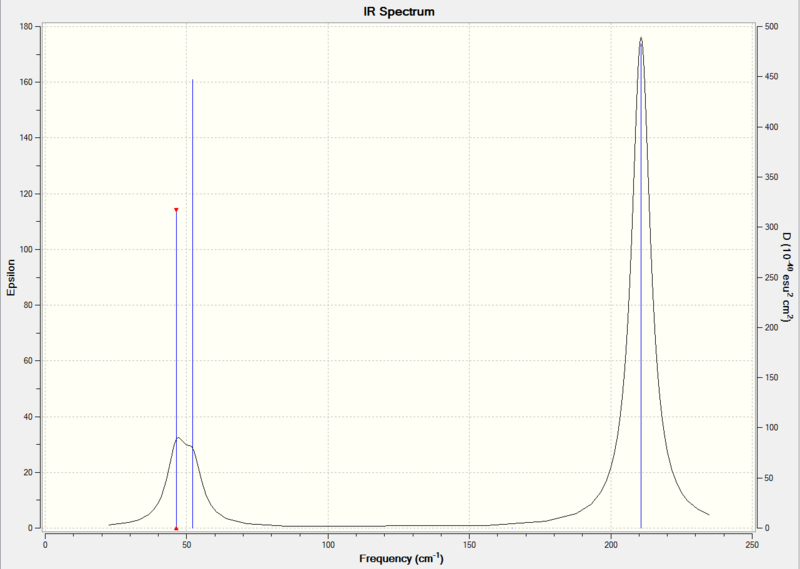Click the 80 tick label on the Epsilon axis
This screenshot has height=569, width=800.
pos(29,305)
